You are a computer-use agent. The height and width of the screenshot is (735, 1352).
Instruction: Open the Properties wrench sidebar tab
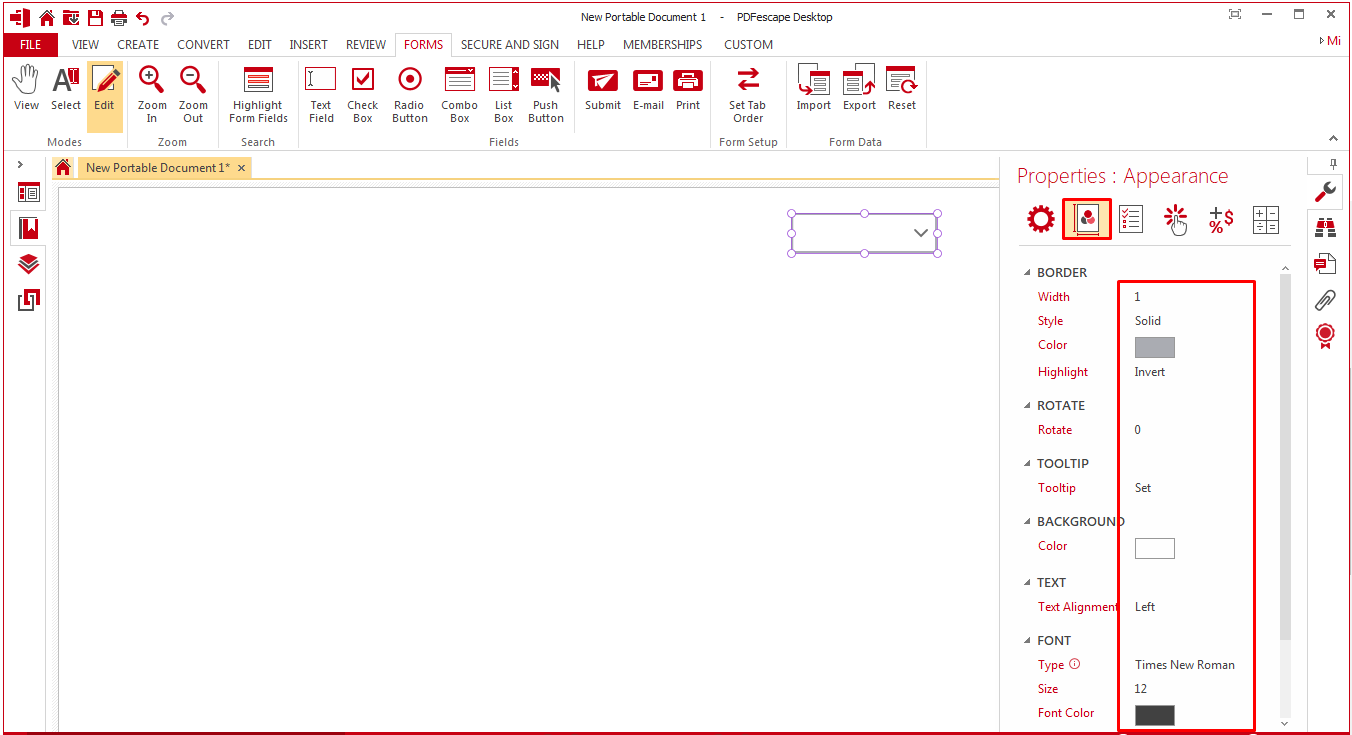pos(1326,192)
